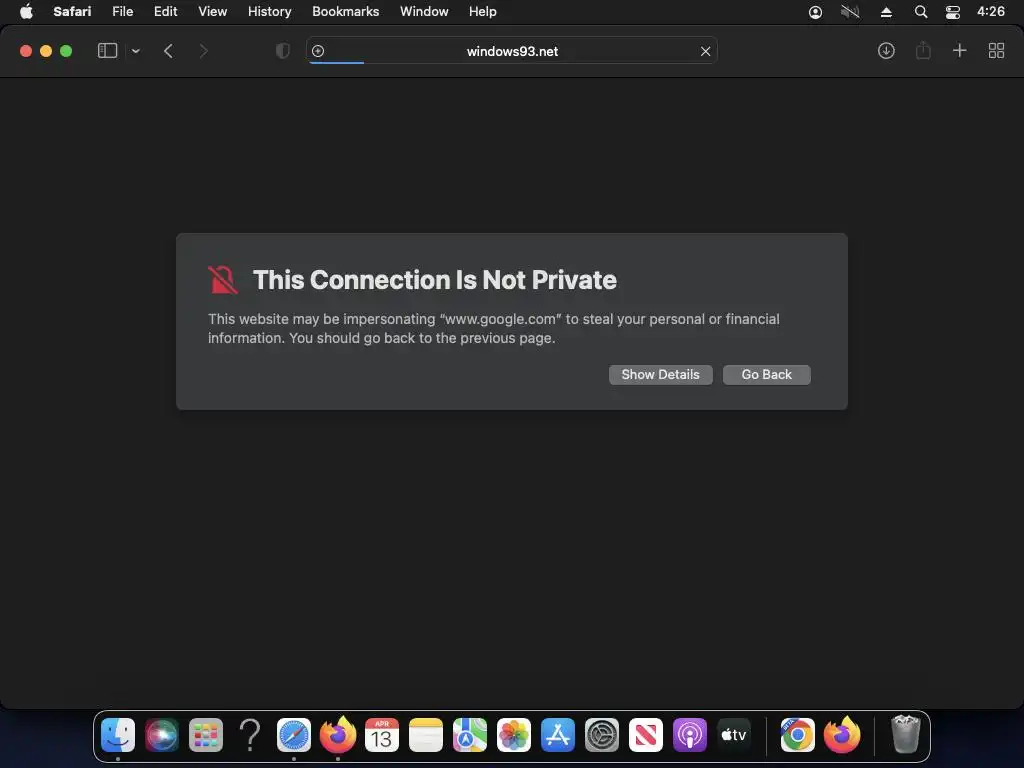The height and width of the screenshot is (768, 1024).
Task: Open Finder from the Dock
Action: 118,735
